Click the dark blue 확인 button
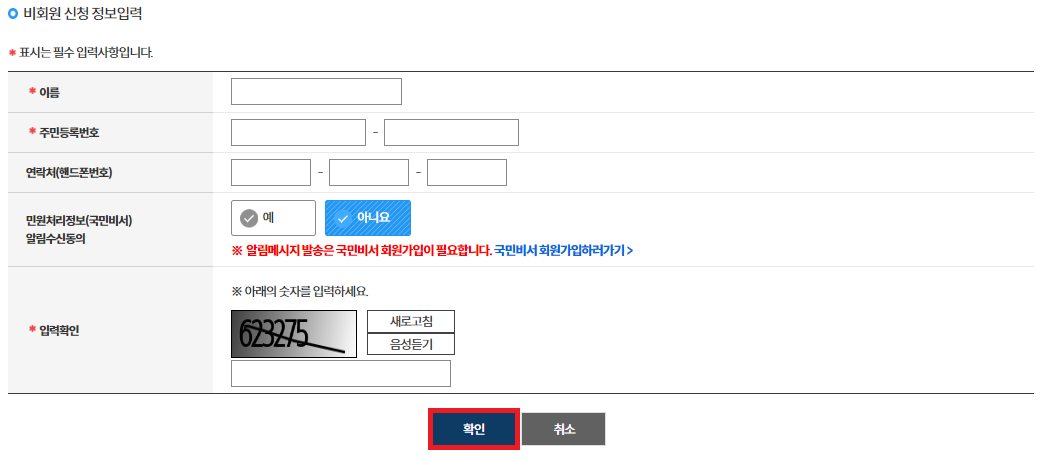This screenshot has height=460, width=1048. [x=474, y=429]
